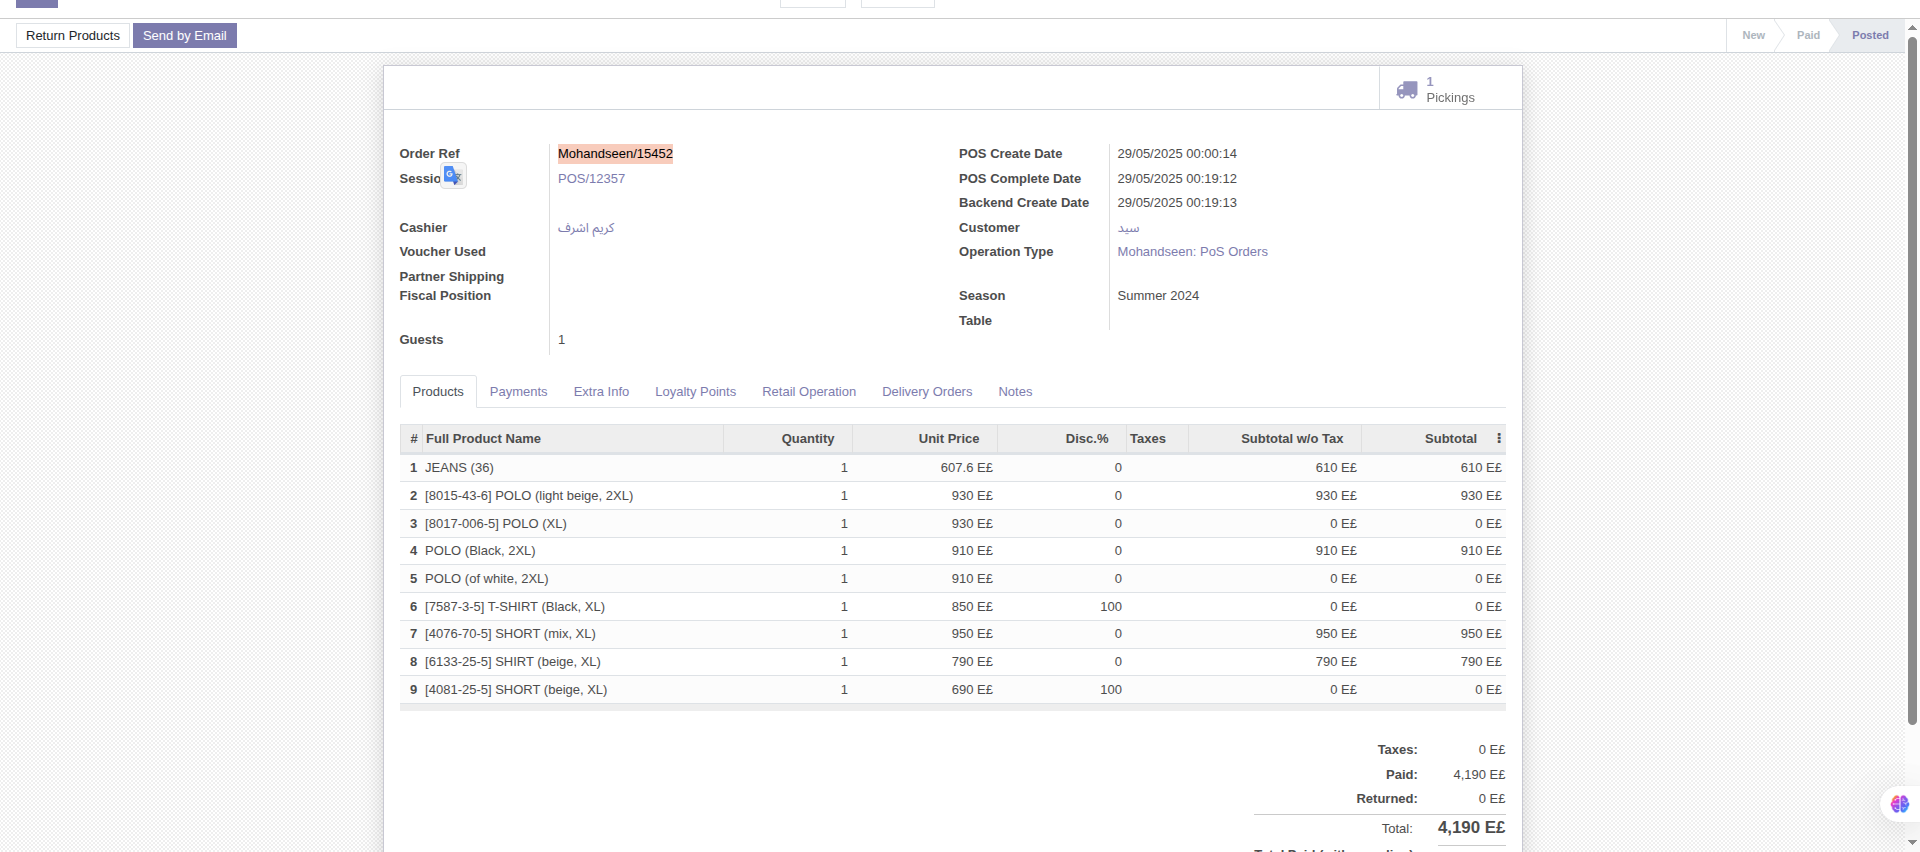Click [7587-3-5] T-SHIRT (Black, XL) row
The image size is (1920, 852).
pyautogui.click(x=953, y=607)
